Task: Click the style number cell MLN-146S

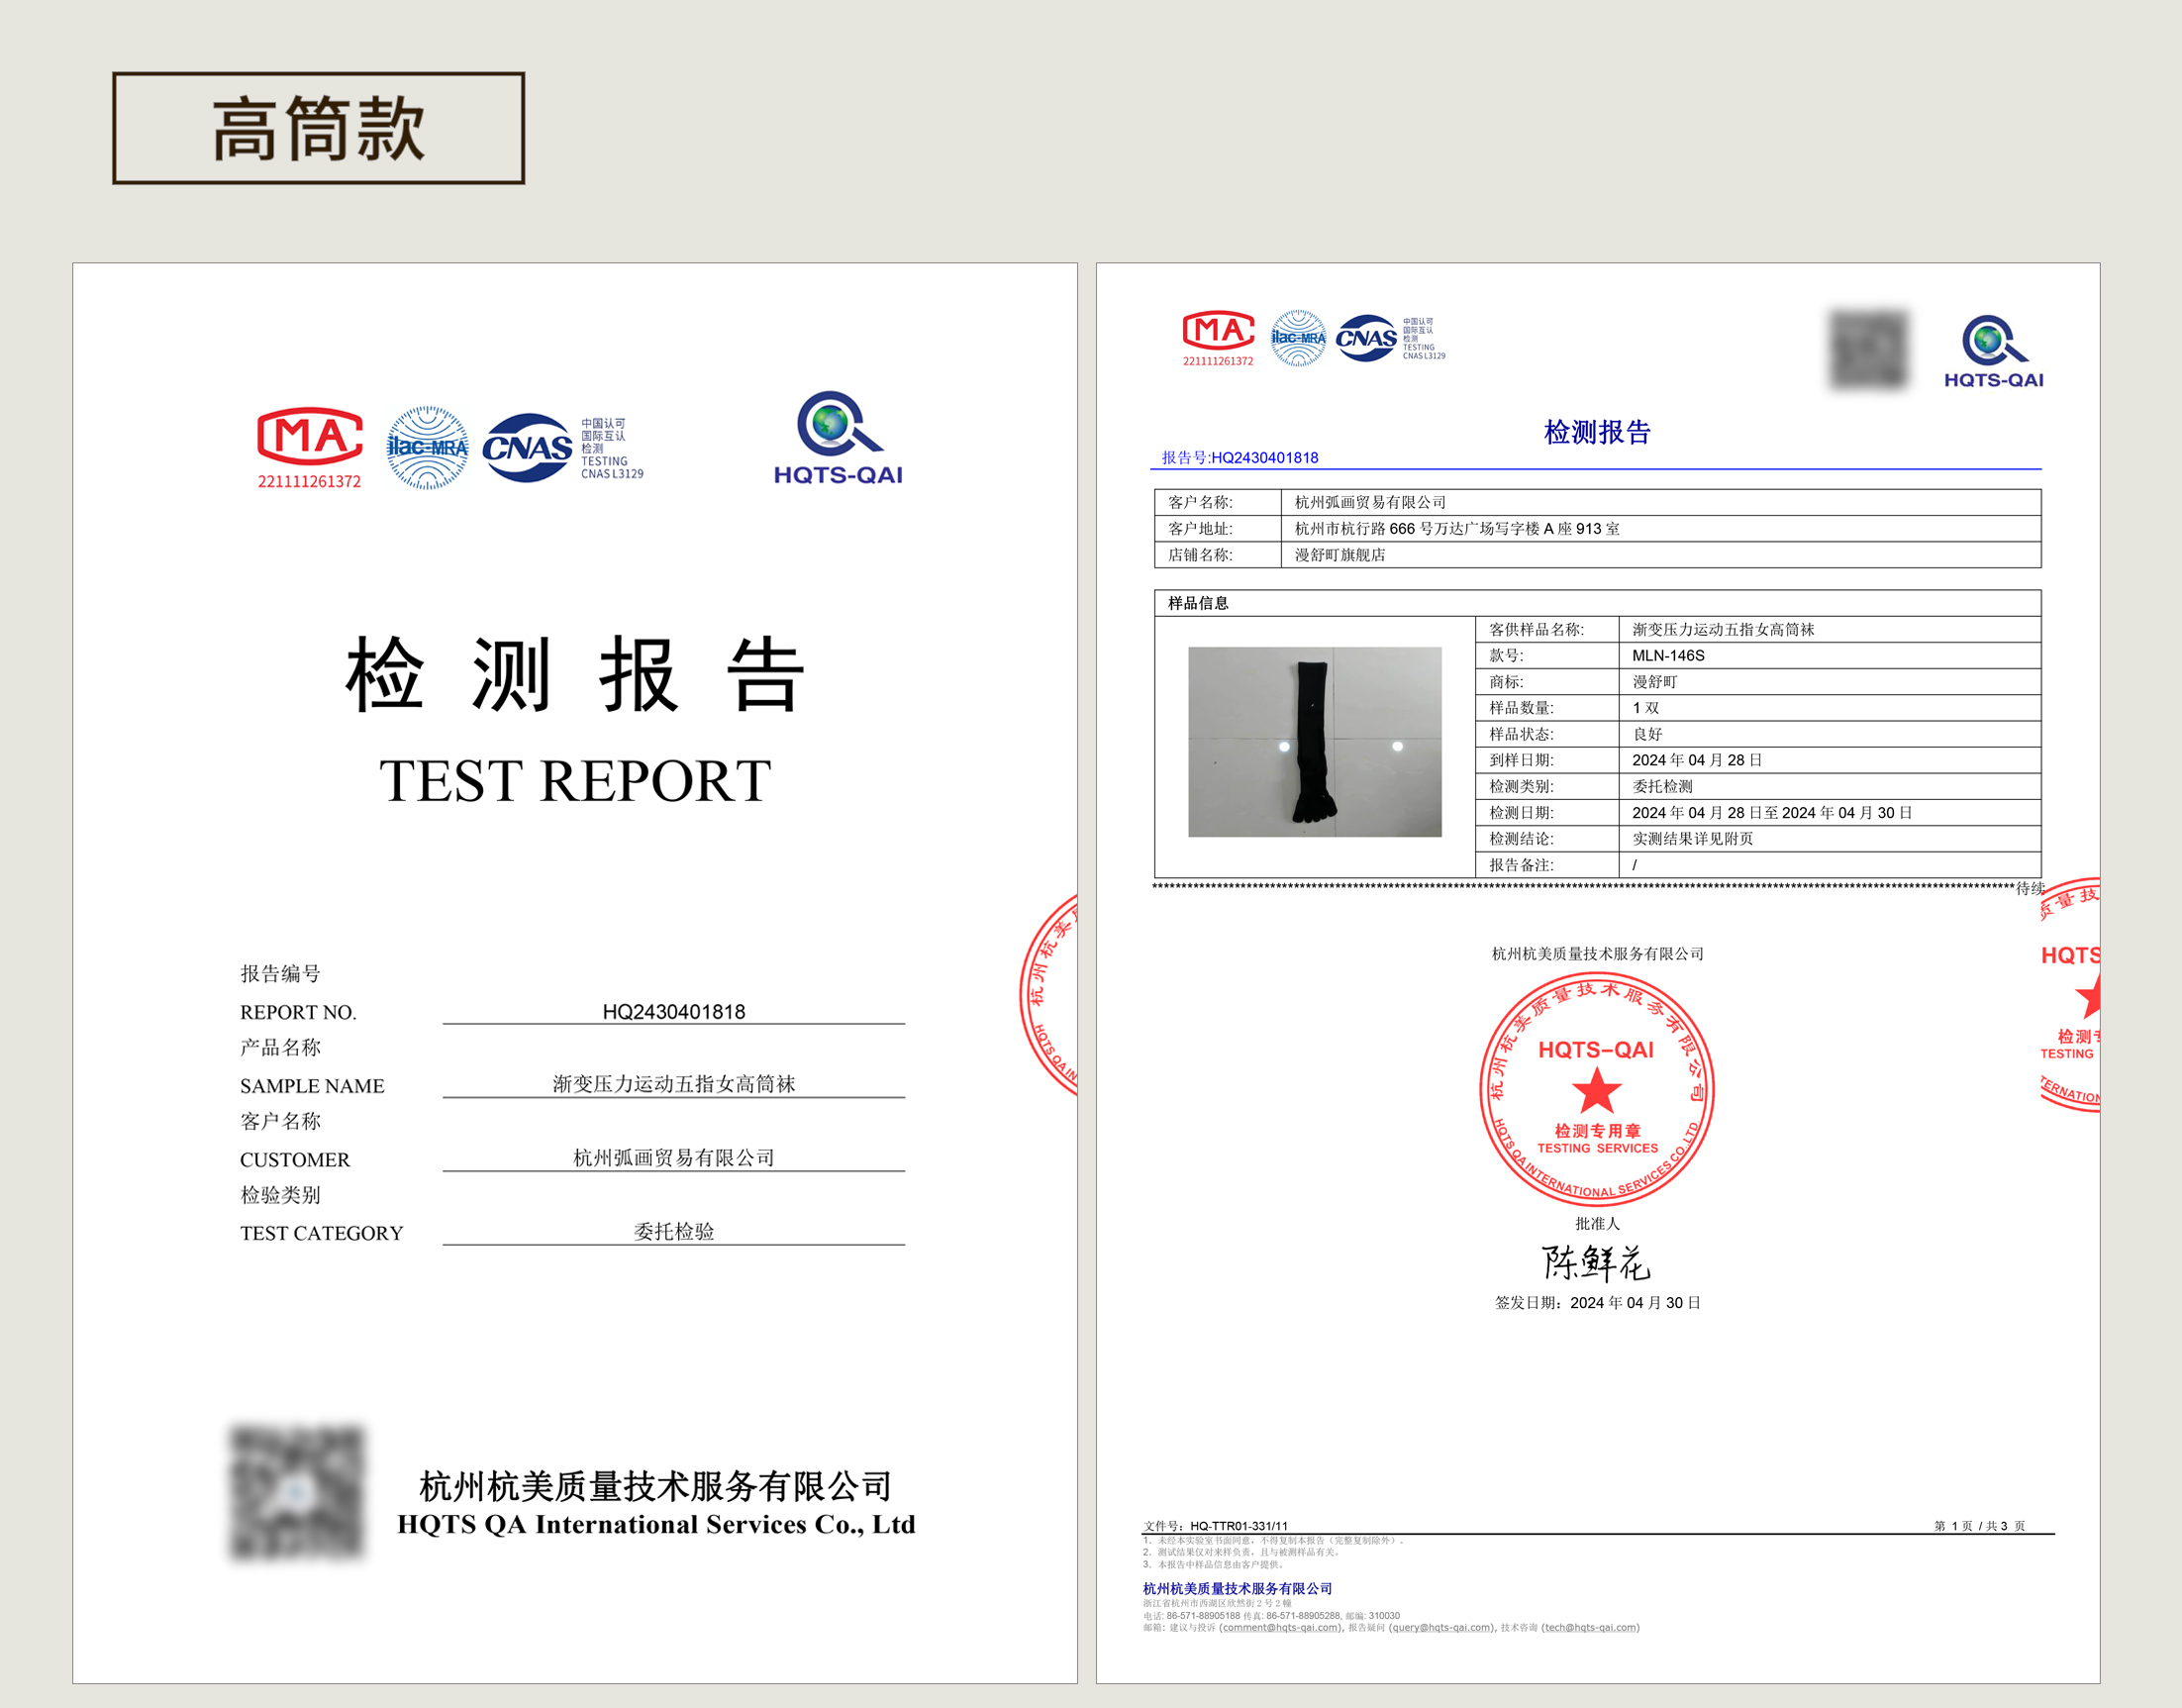Action: click(x=1668, y=656)
